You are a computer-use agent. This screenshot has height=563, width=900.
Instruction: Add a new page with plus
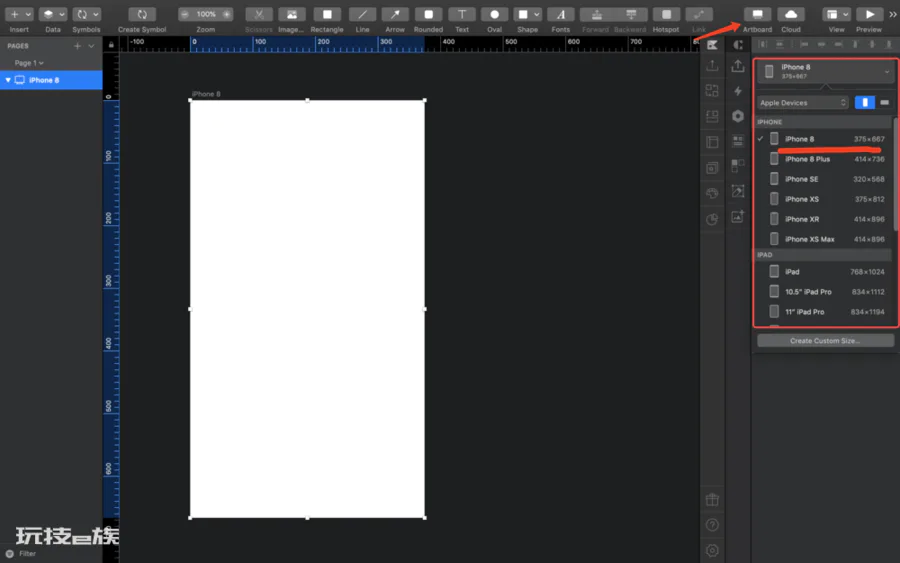click(x=77, y=46)
